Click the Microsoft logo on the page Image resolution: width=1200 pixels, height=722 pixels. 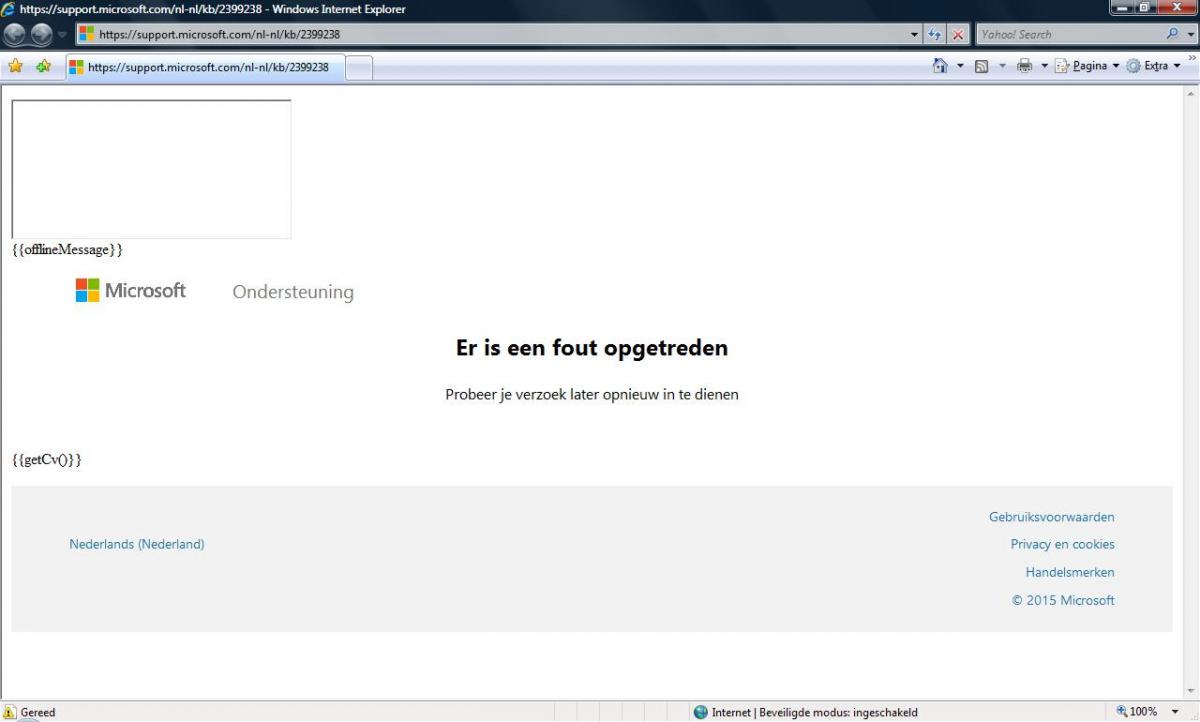(x=131, y=290)
